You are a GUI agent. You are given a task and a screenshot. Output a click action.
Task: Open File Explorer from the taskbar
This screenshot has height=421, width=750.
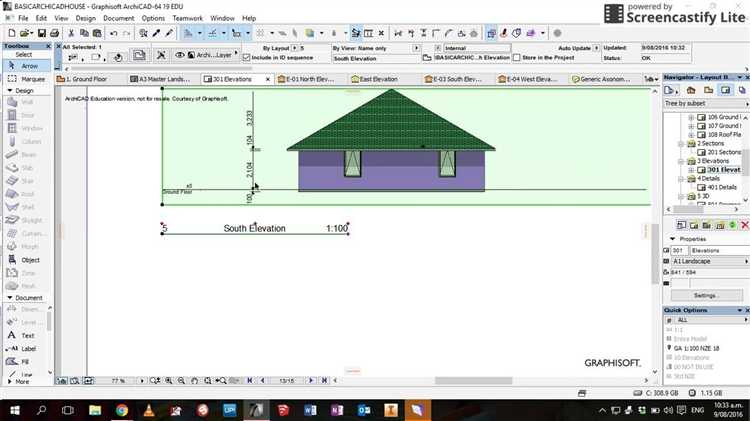[95, 410]
